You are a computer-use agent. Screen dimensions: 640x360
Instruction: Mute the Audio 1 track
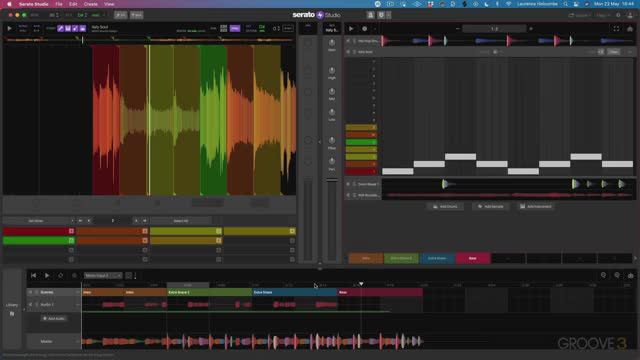coord(30,304)
